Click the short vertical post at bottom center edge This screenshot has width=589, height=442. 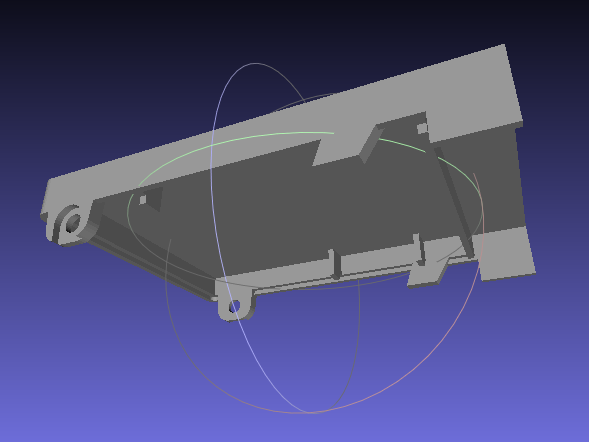pos(335,264)
